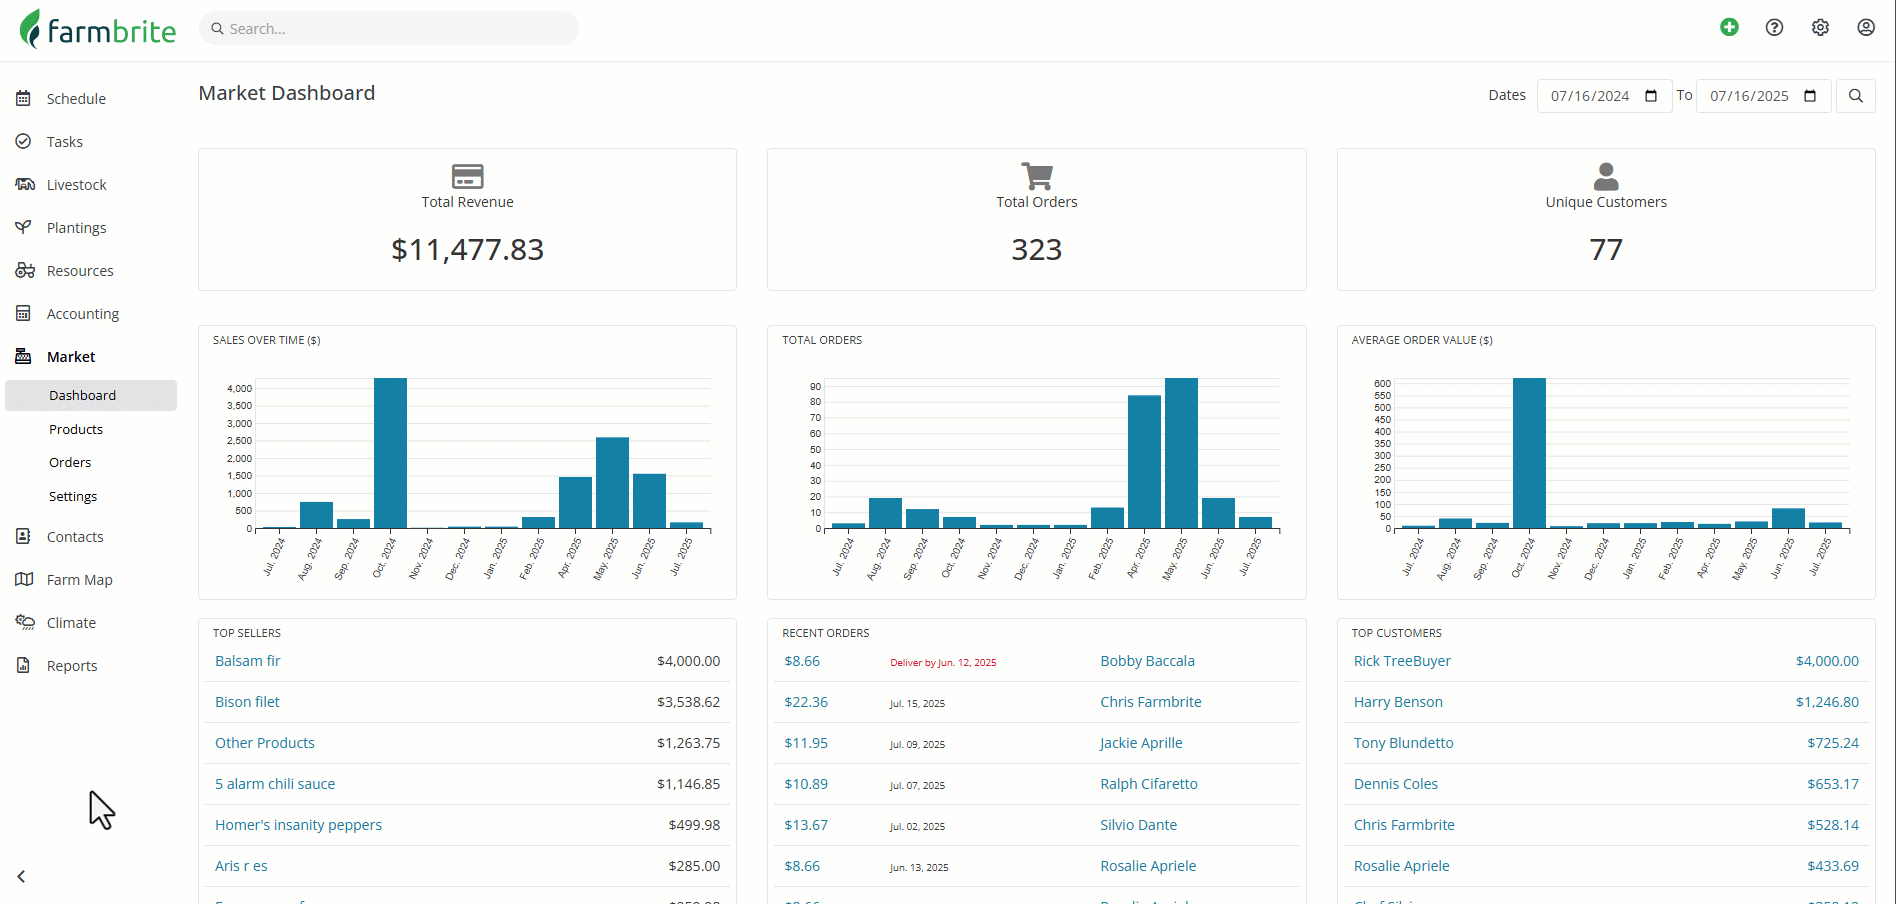
Task: Open Ralph Cifaretto customer link
Action: pyautogui.click(x=1149, y=784)
